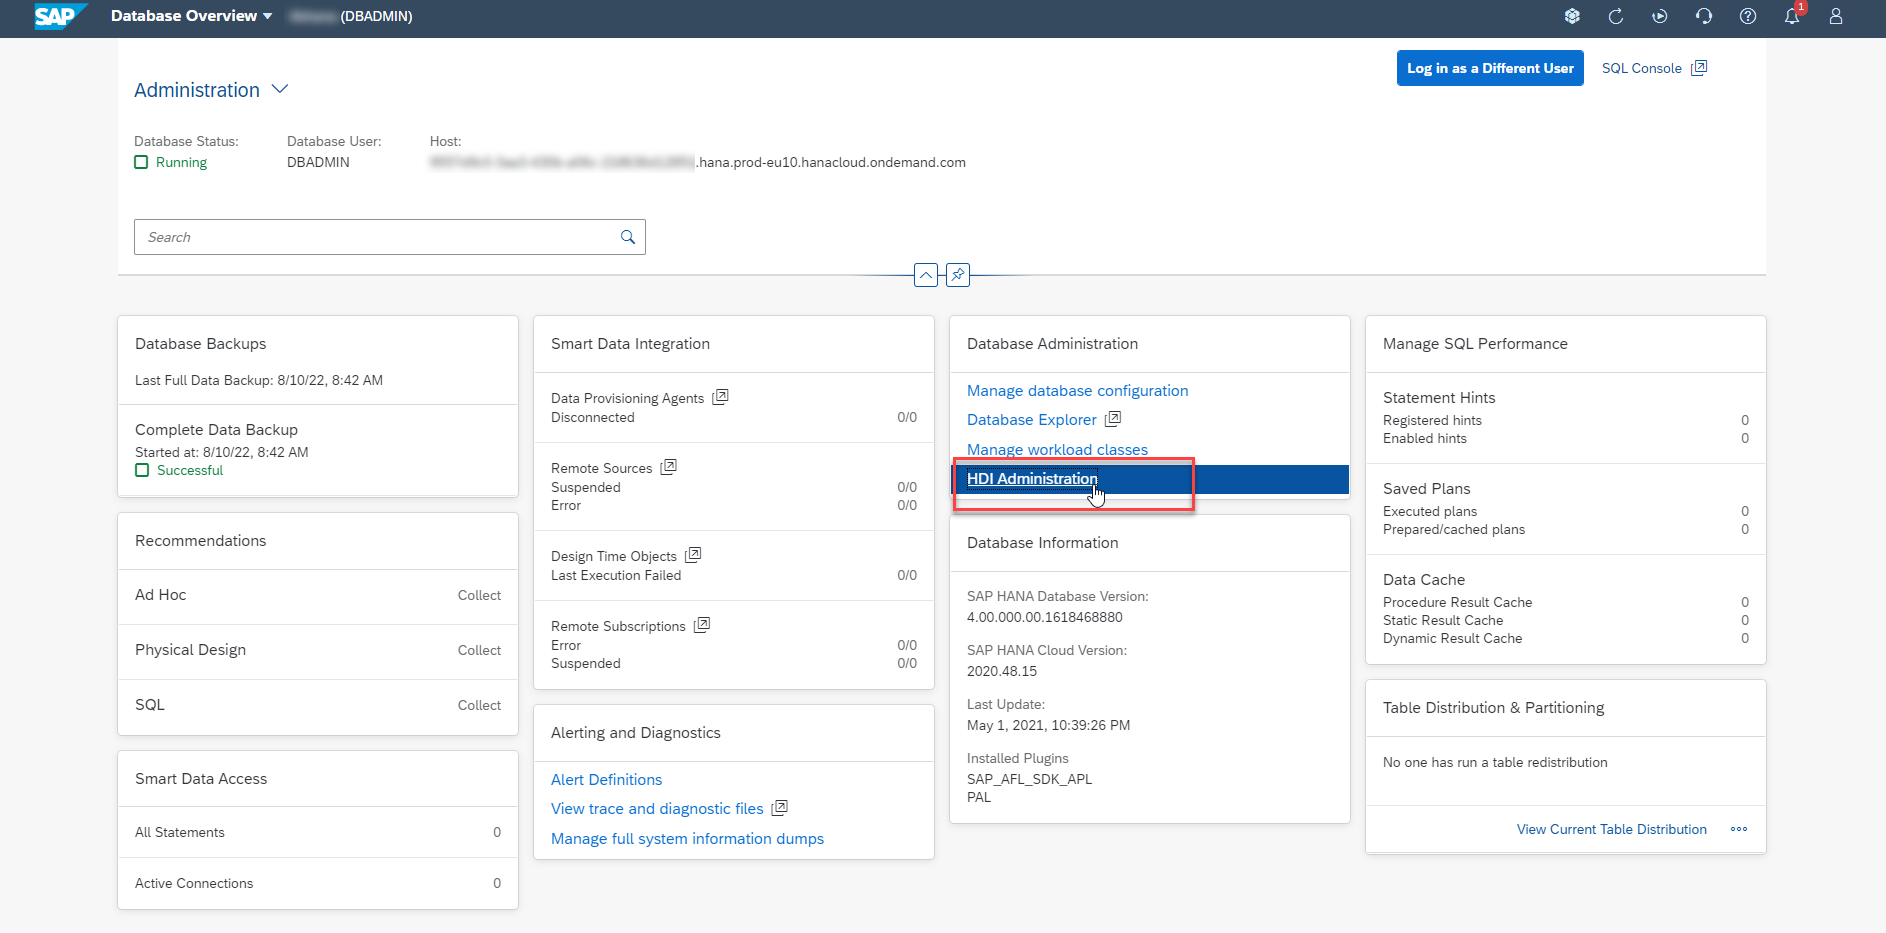Open the Remote Subscriptions external link icon

[x=702, y=625]
